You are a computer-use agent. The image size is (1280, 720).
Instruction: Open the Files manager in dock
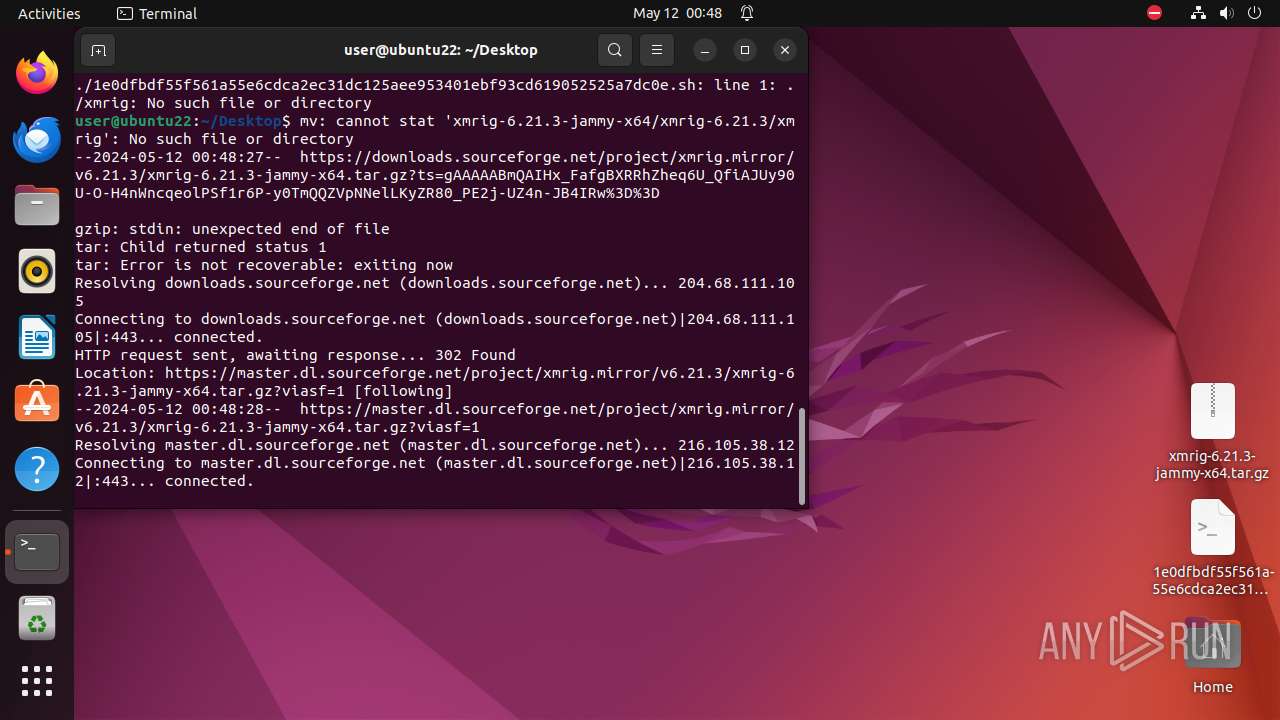37,205
